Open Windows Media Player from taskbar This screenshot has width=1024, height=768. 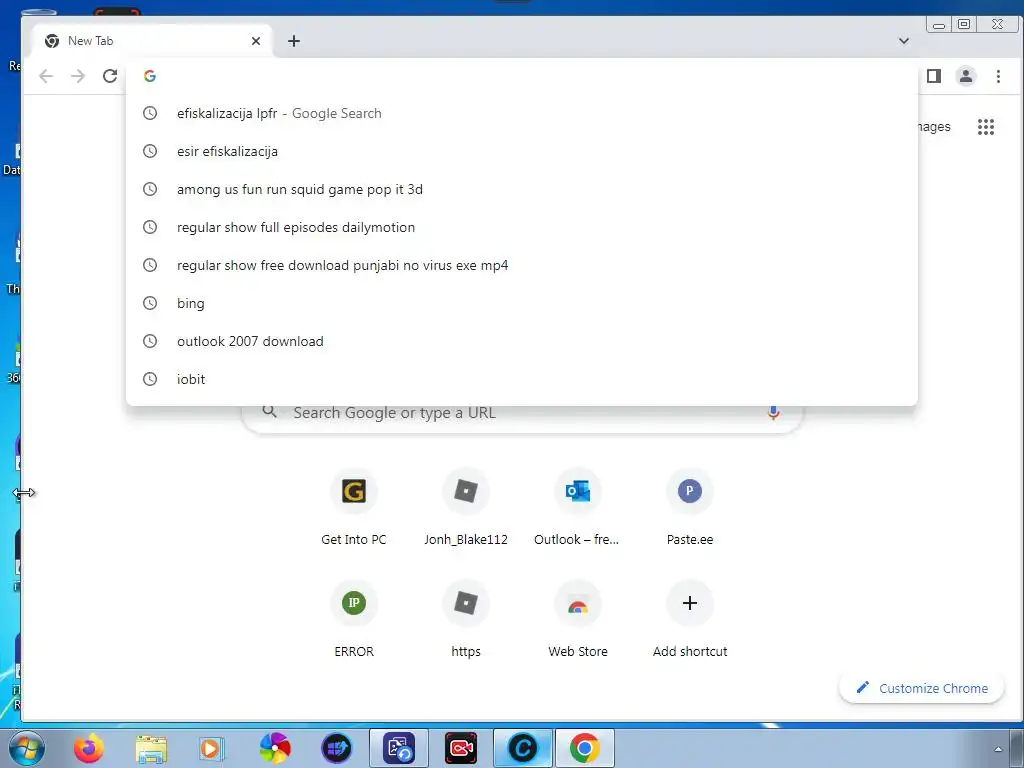212,748
